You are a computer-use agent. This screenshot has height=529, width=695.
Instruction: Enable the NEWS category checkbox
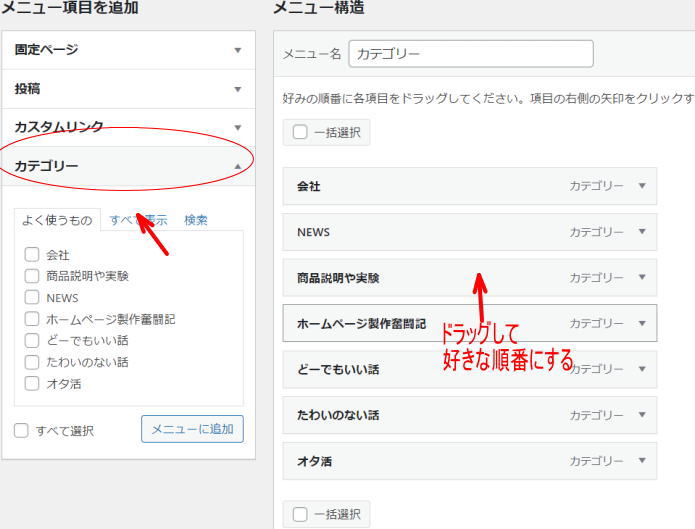(x=33, y=298)
